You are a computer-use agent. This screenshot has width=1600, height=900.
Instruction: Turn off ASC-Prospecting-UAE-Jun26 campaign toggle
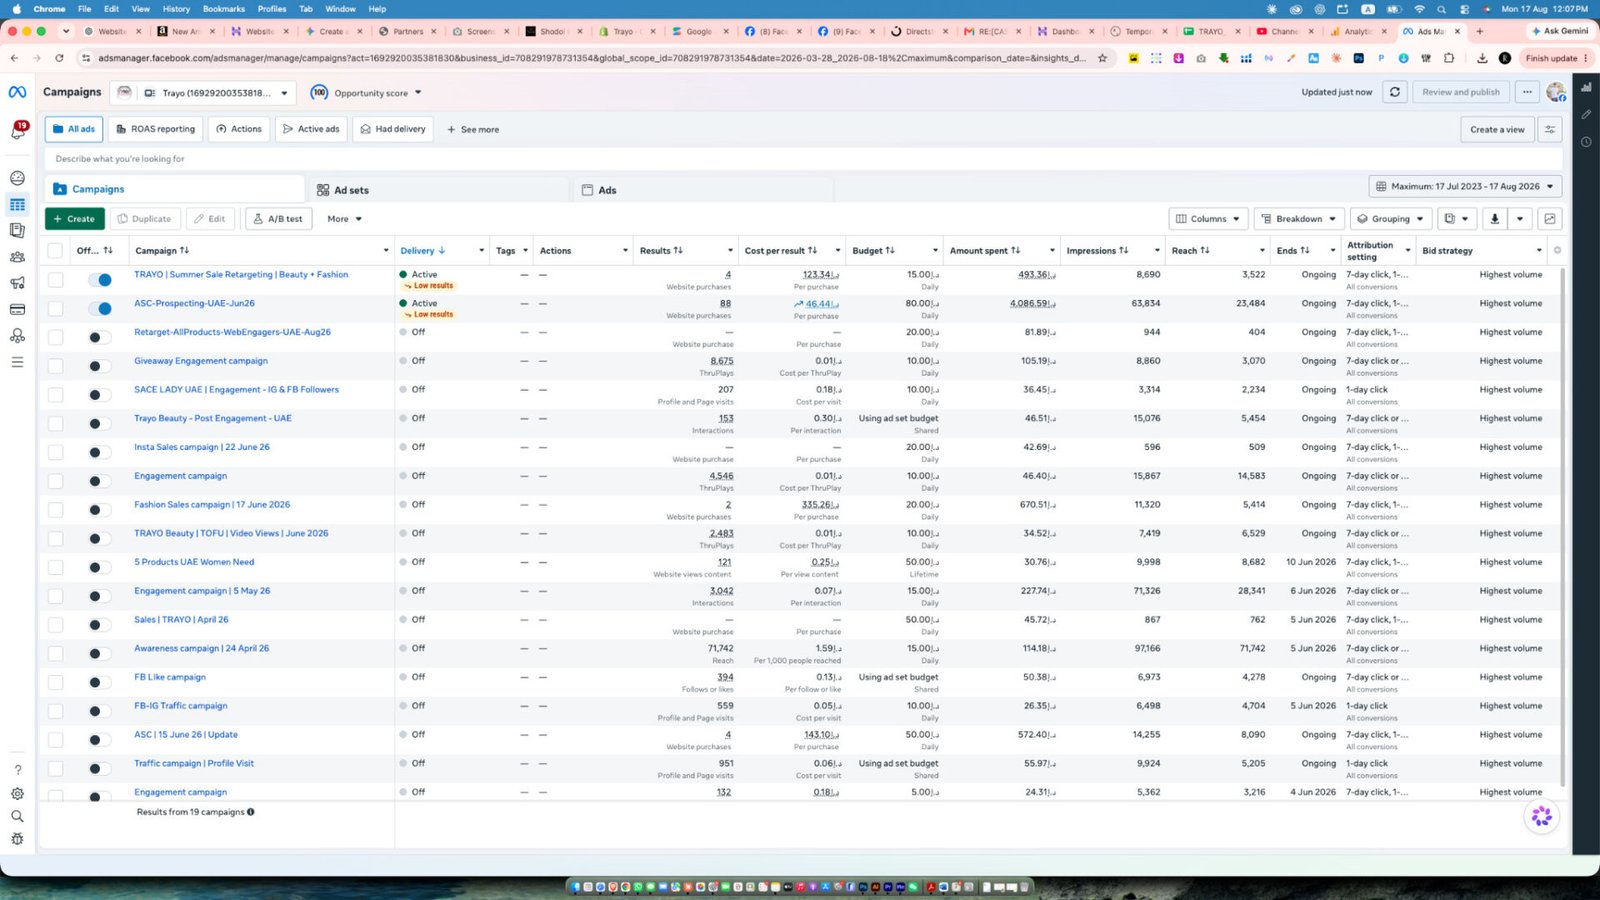point(100,308)
